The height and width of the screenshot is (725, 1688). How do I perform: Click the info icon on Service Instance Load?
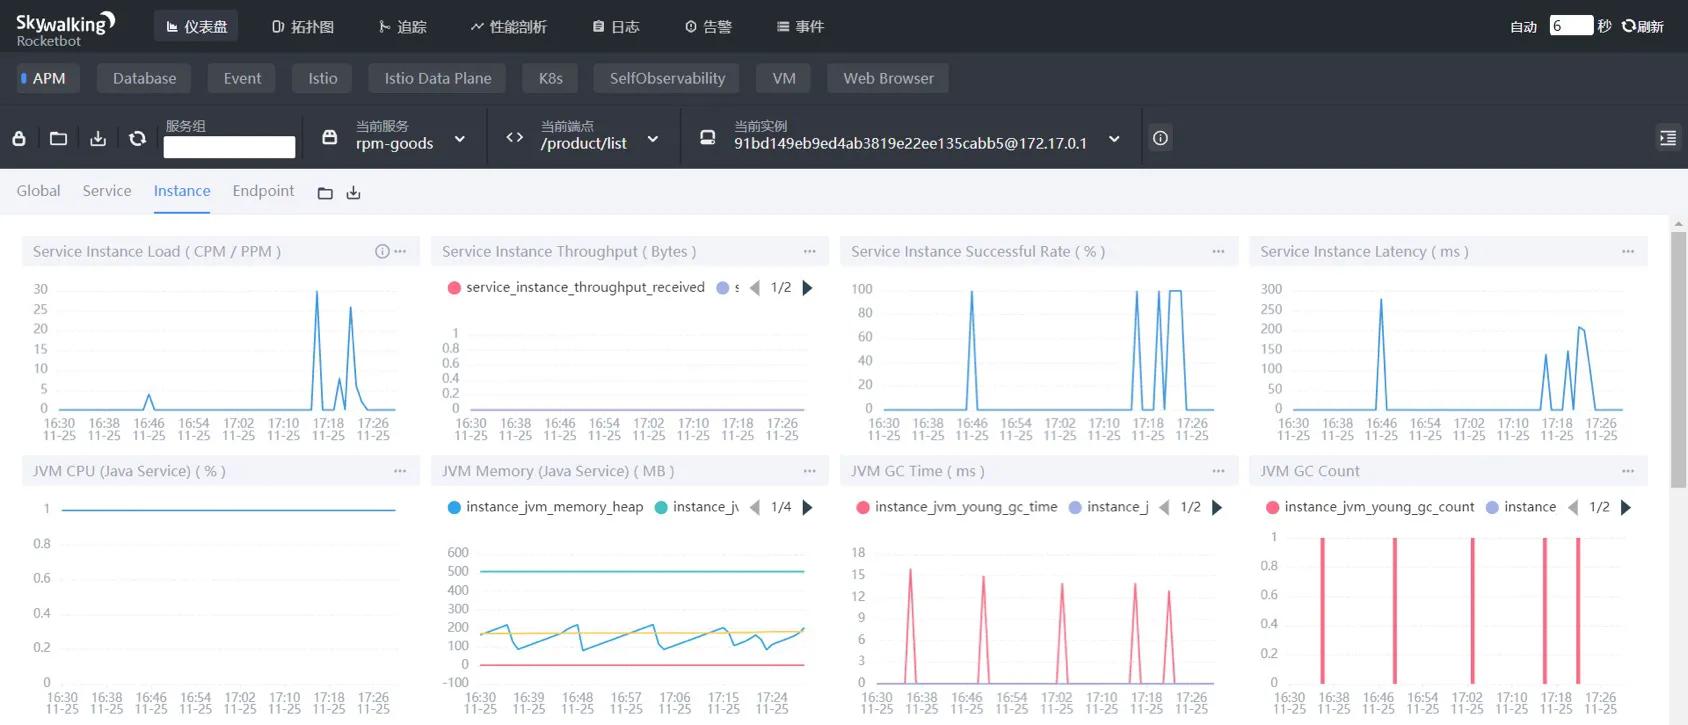click(x=382, y=252)
